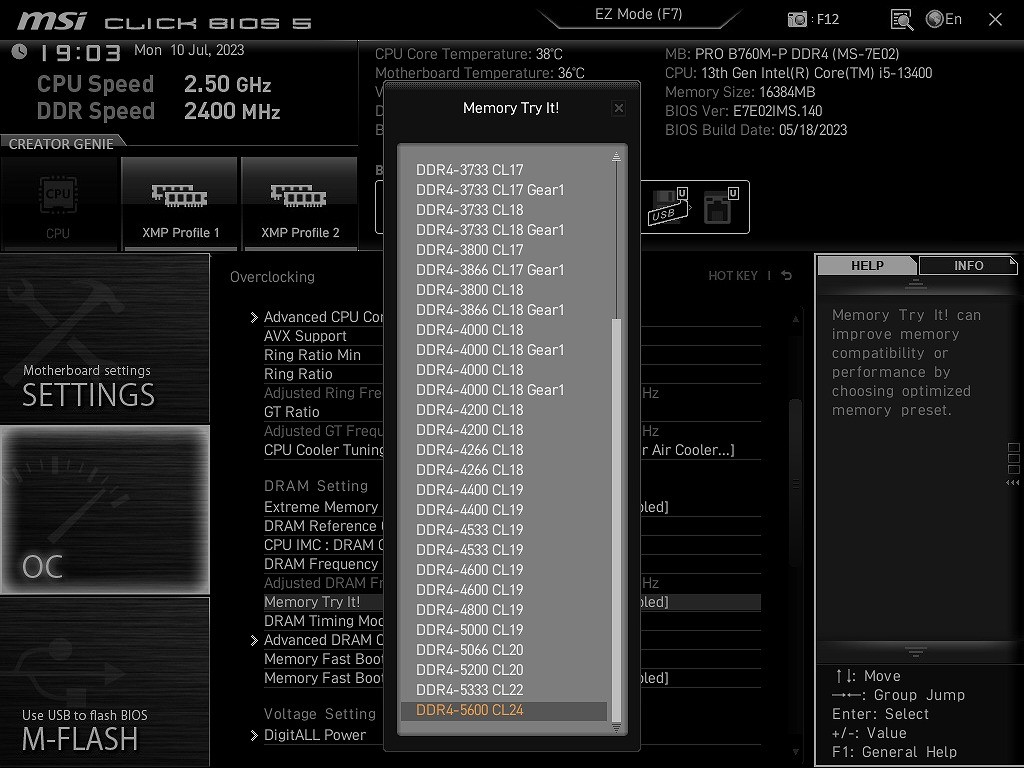Click the CPU Creator Genie icon
The height and width of the screenshot is (768, 1024).
point(58,202)
